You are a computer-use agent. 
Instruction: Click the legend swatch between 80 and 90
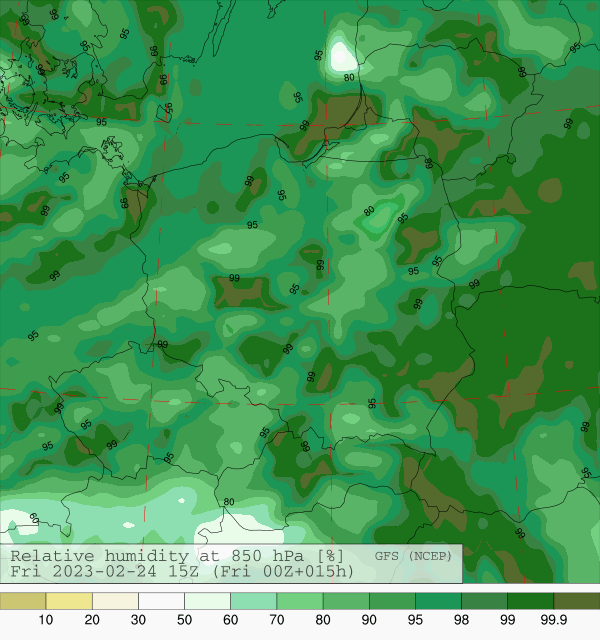coord(346,601)
